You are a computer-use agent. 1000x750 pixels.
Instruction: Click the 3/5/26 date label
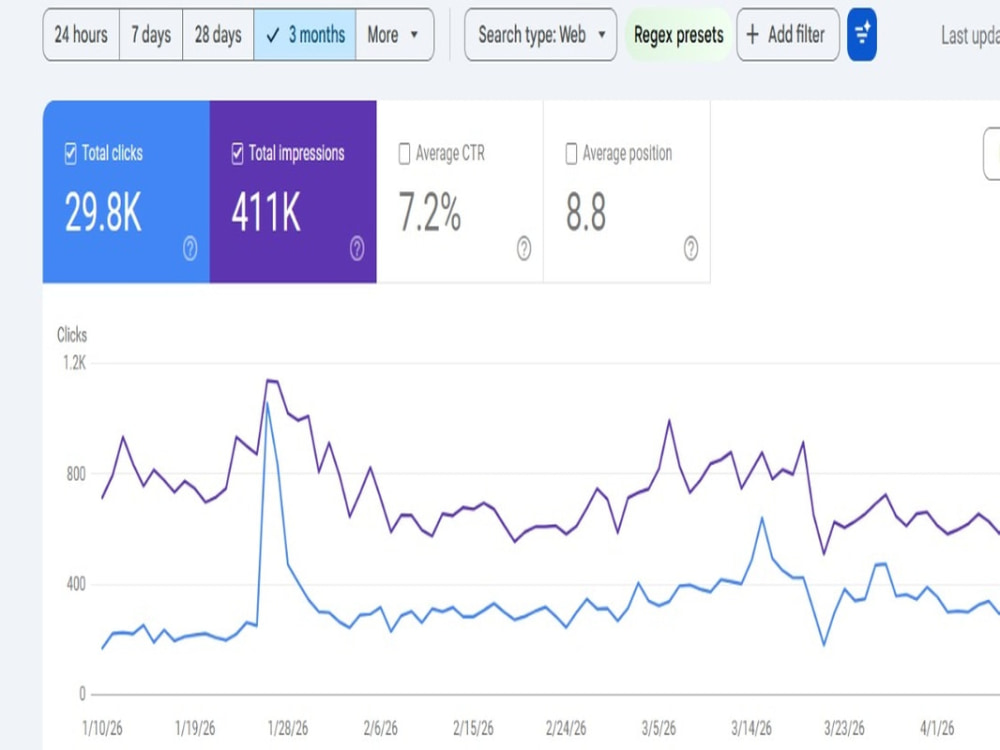[659, 728]
